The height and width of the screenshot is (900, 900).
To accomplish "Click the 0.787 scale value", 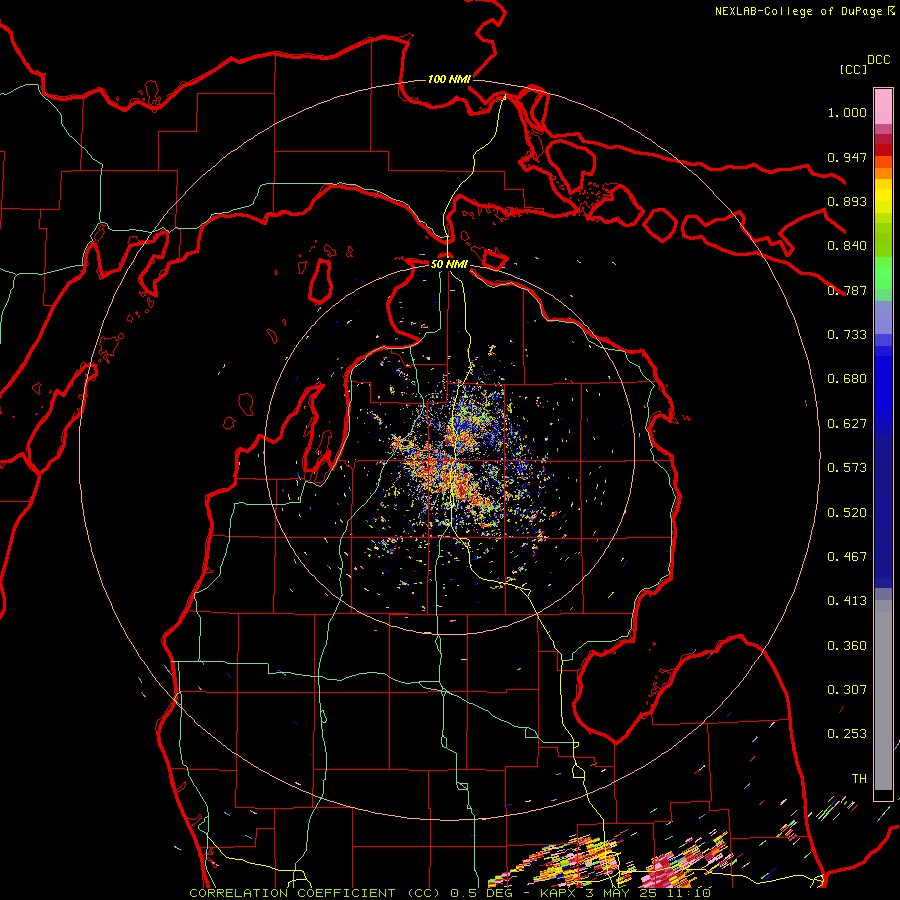I will pos(847,290).
